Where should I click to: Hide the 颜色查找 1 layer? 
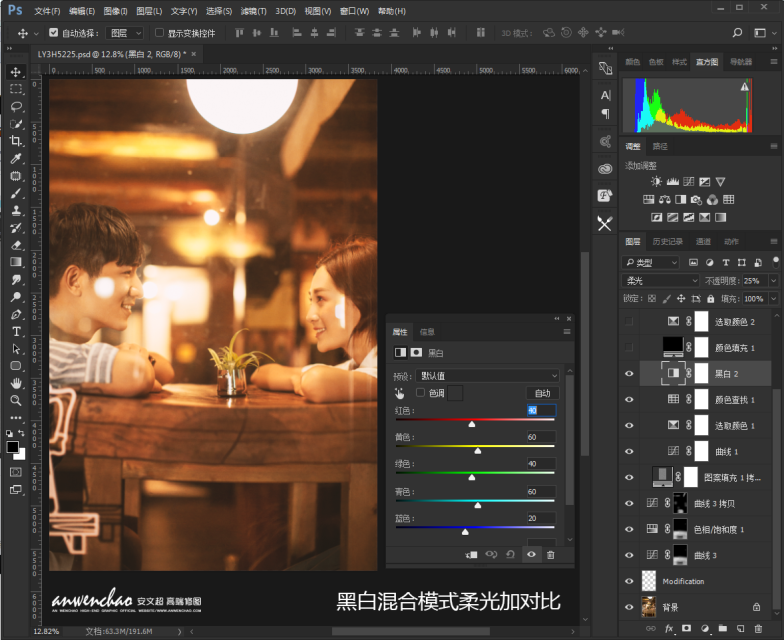click(629, 400)
